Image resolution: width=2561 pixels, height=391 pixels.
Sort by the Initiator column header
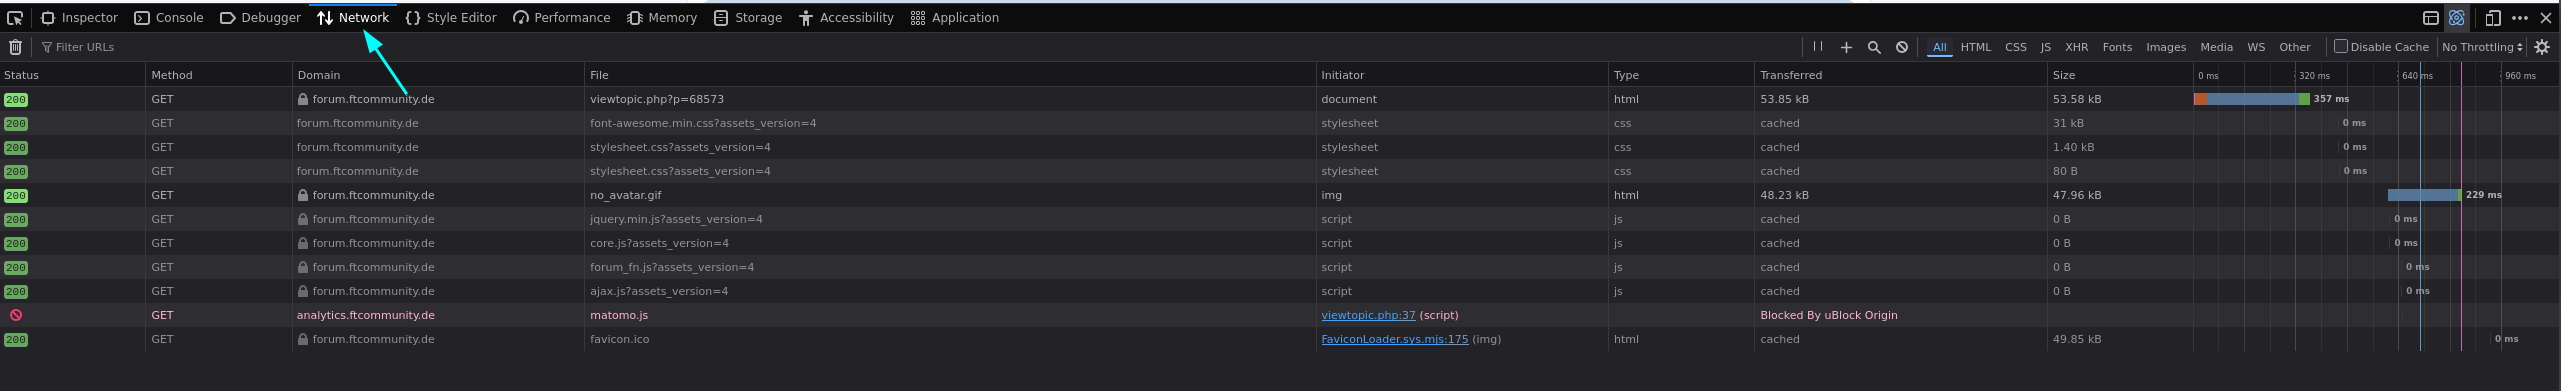[x=1462, y=75]
